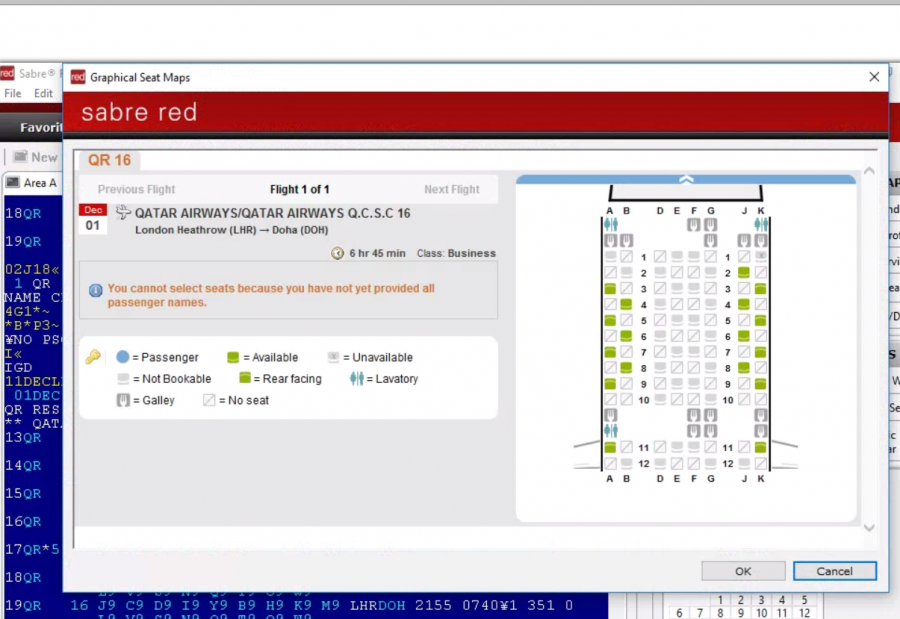
Task: Select available seat 6B on the seat map
Action: click(x=626, y=336)
